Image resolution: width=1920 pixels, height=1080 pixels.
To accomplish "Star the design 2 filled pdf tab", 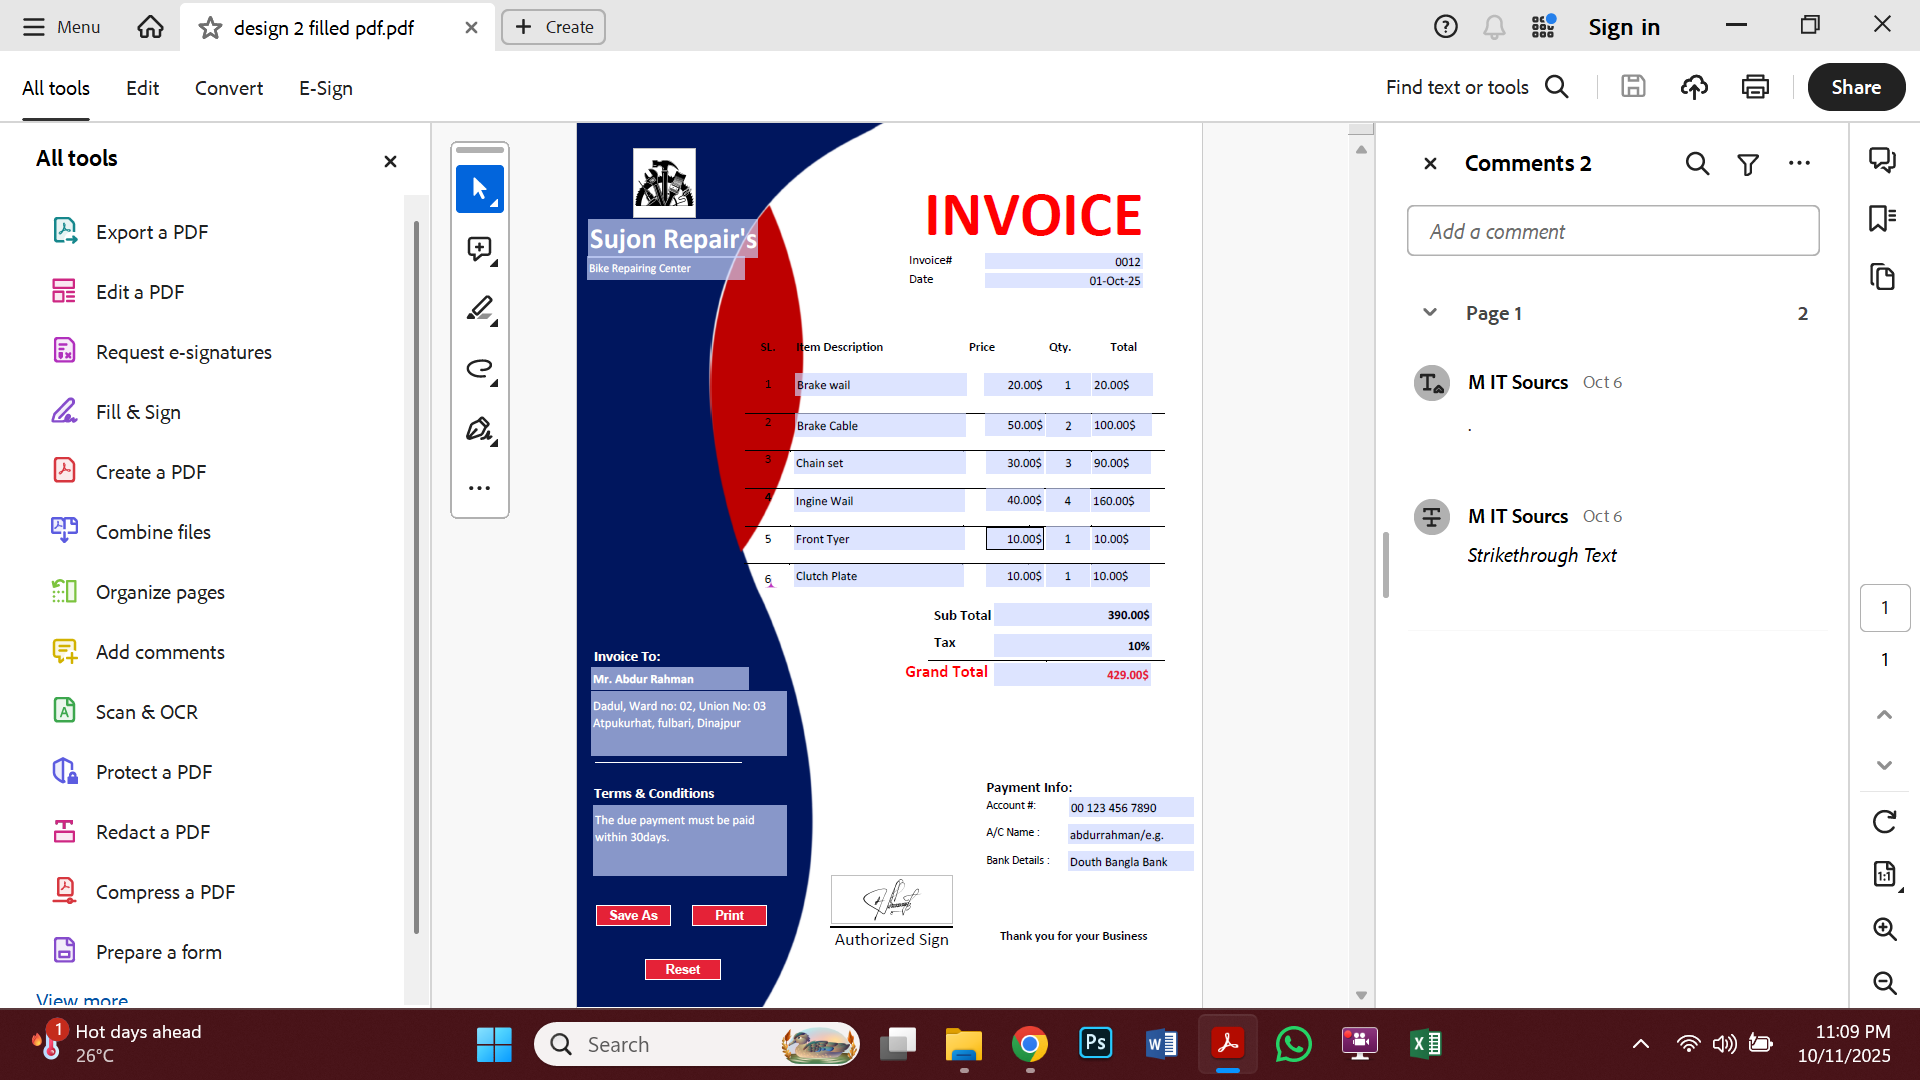I will point(210,28).
